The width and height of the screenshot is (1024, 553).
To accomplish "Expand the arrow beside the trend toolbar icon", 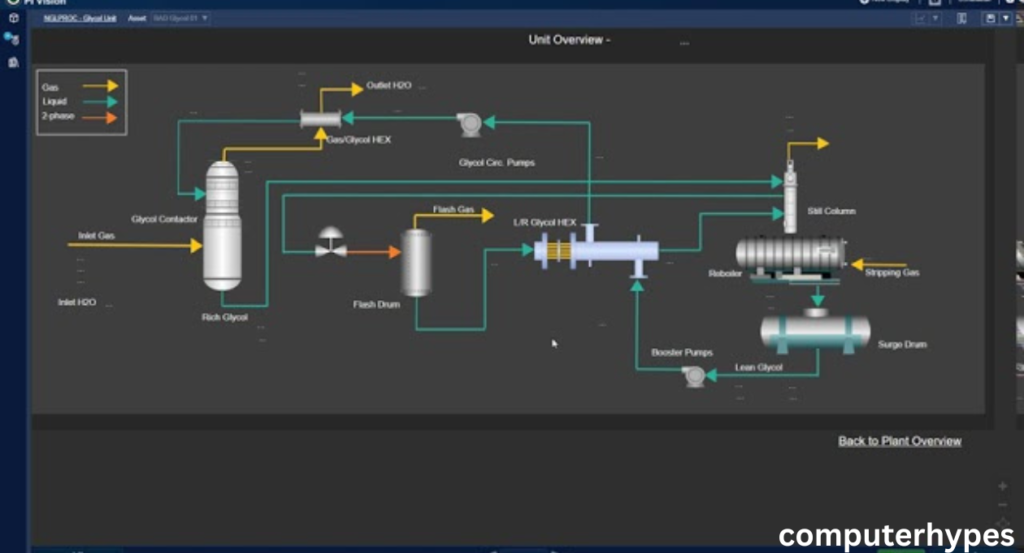I will pos(936,18).
